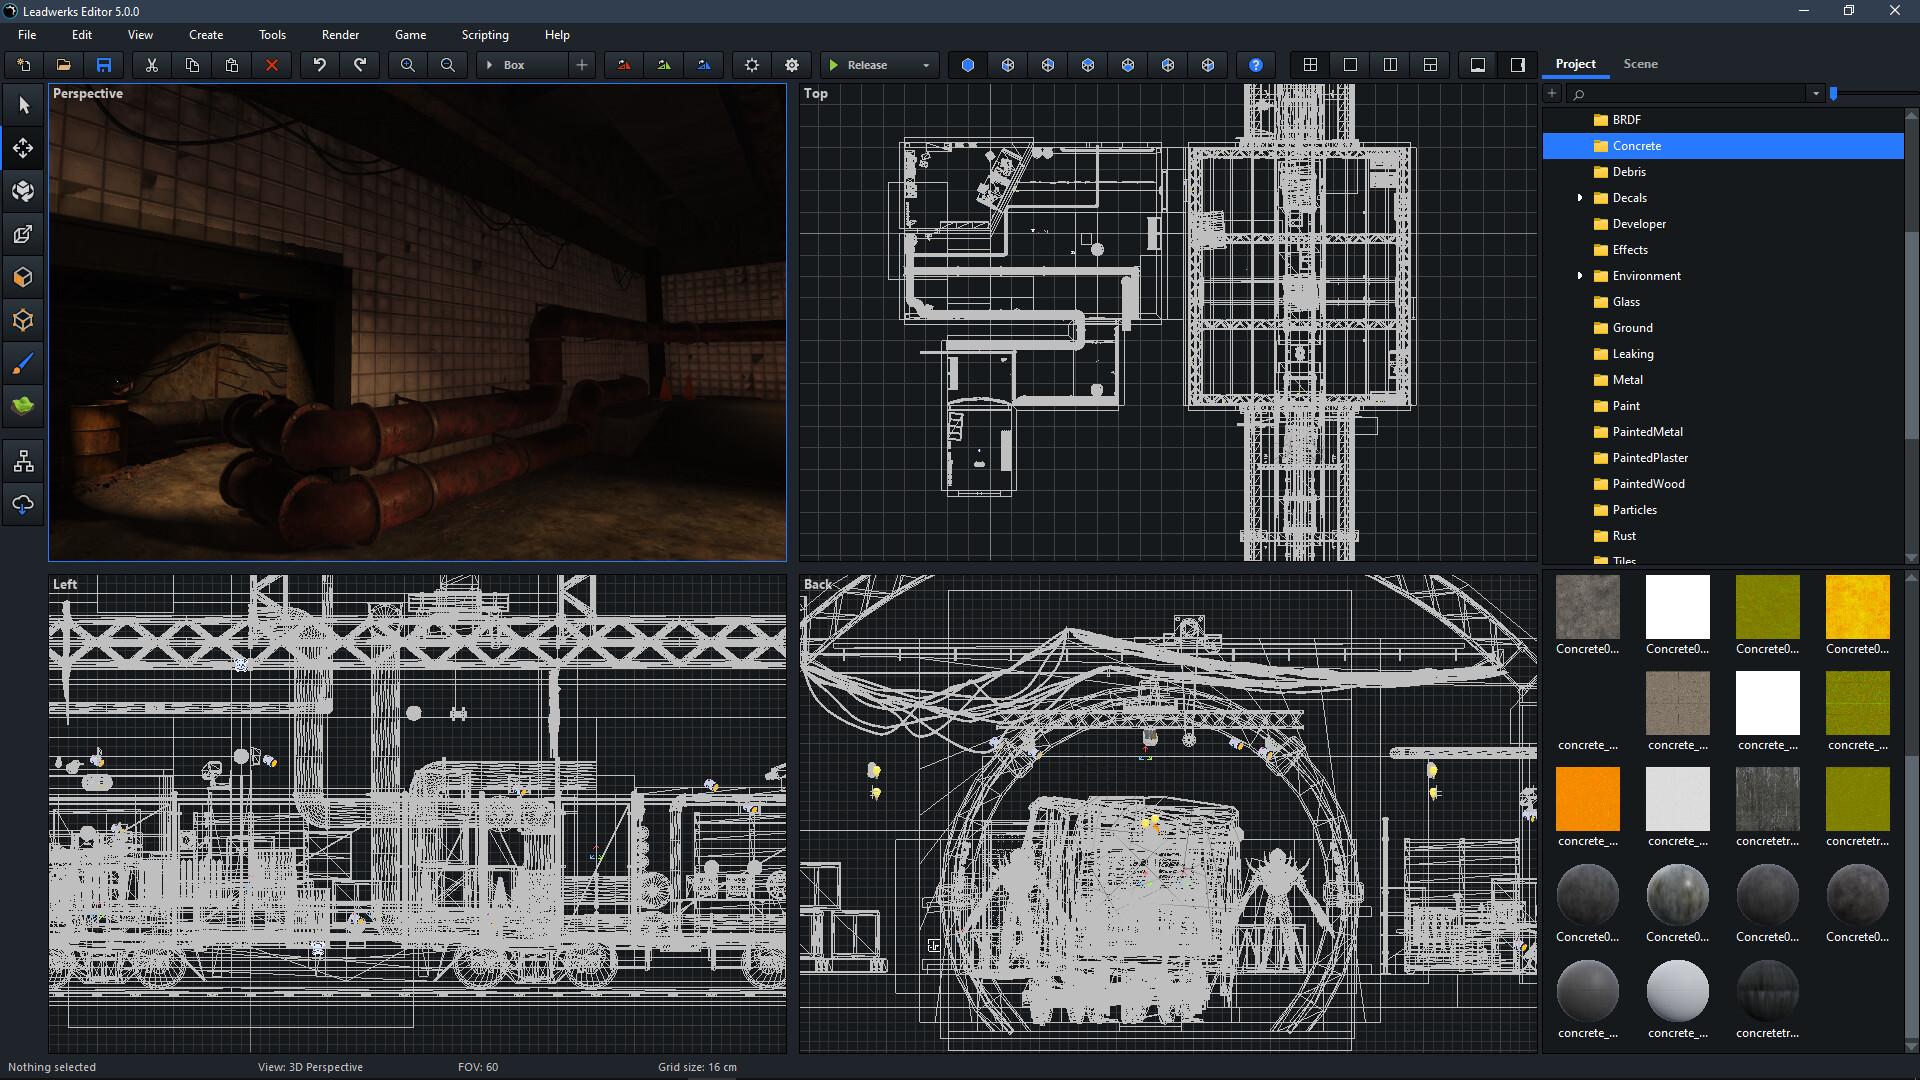Open the flowgraph editor icon
Screen dimensions: 1920x1080
[x=22, y=460]
